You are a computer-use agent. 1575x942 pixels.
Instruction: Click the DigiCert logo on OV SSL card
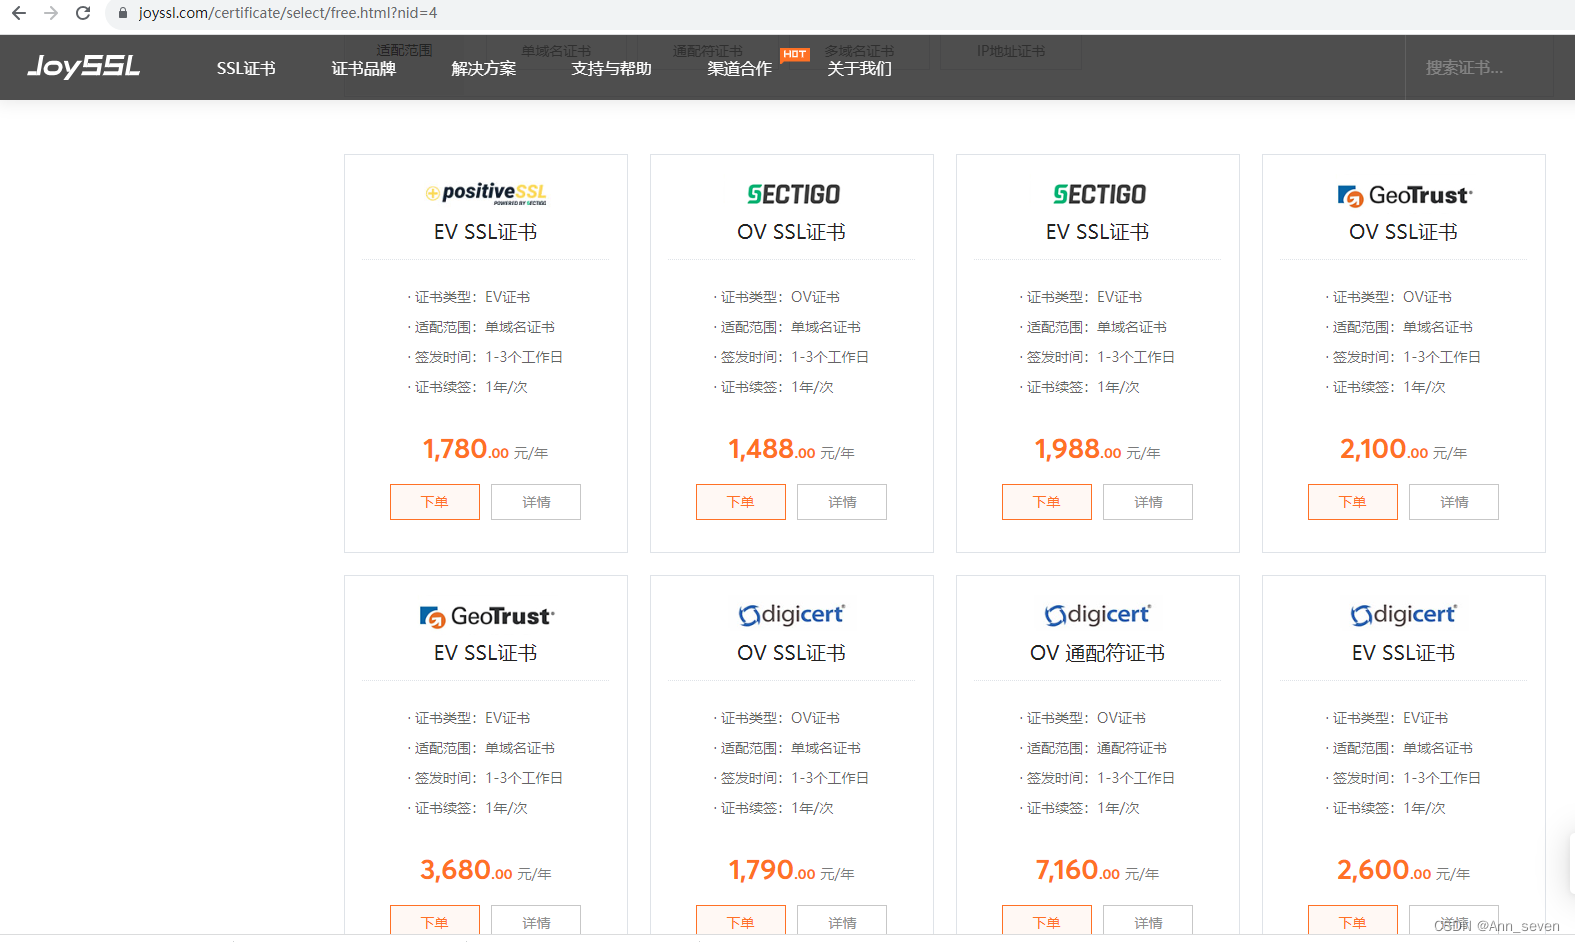(x=792, y=614)
